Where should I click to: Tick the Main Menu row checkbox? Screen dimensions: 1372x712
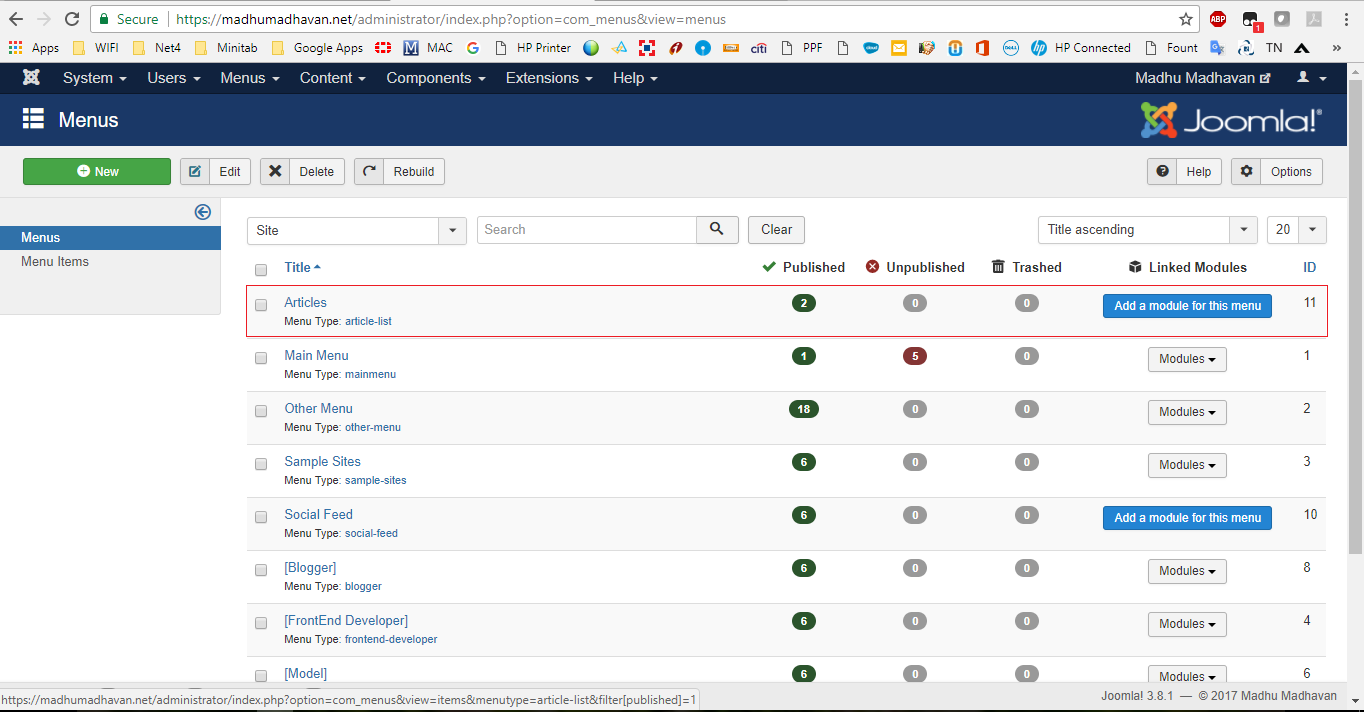[261, 358]
